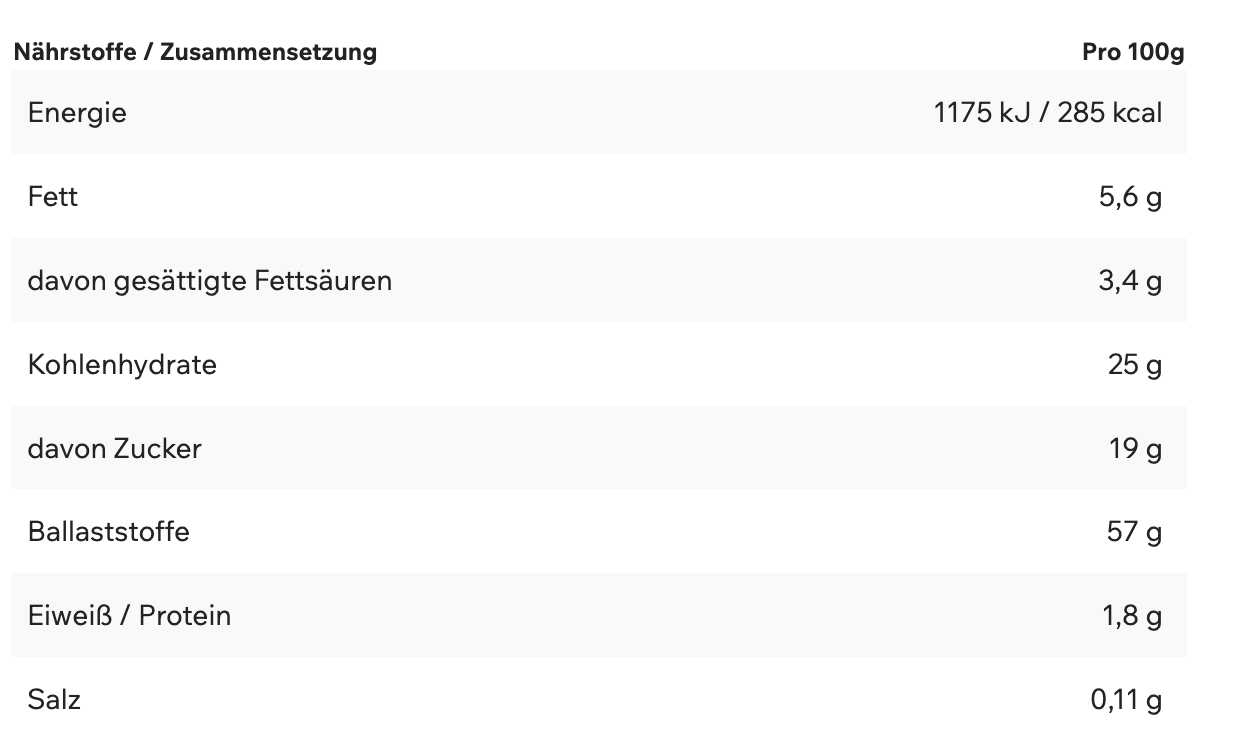Click 'davon gesättigte Fettsäuren' label
This screenshot has width=1256, height=750.
[x=210, y=281]
